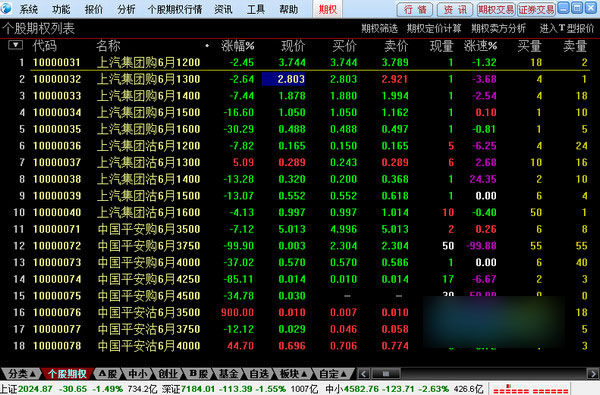Sort by 买价 column header

(345, 46)
